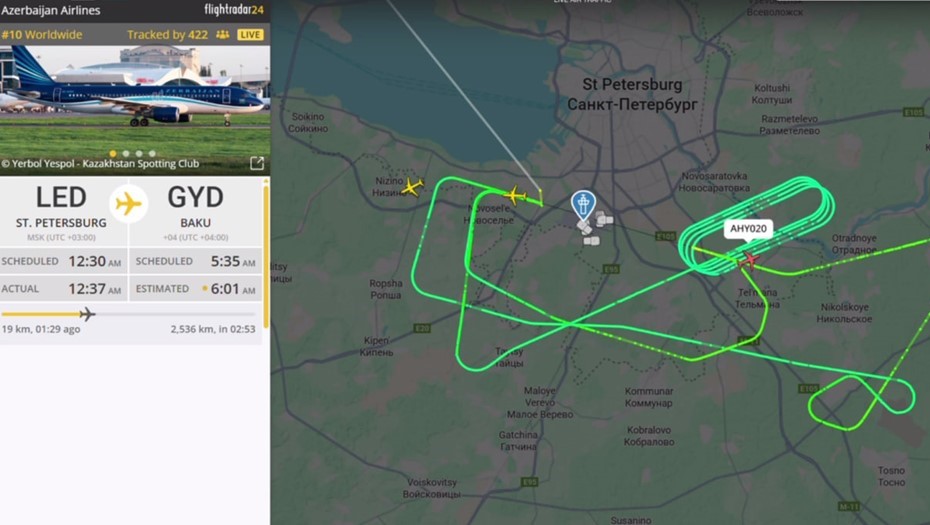Select the first photo carousel dot
The image size is (930, 525).
[x=113, y=153]
